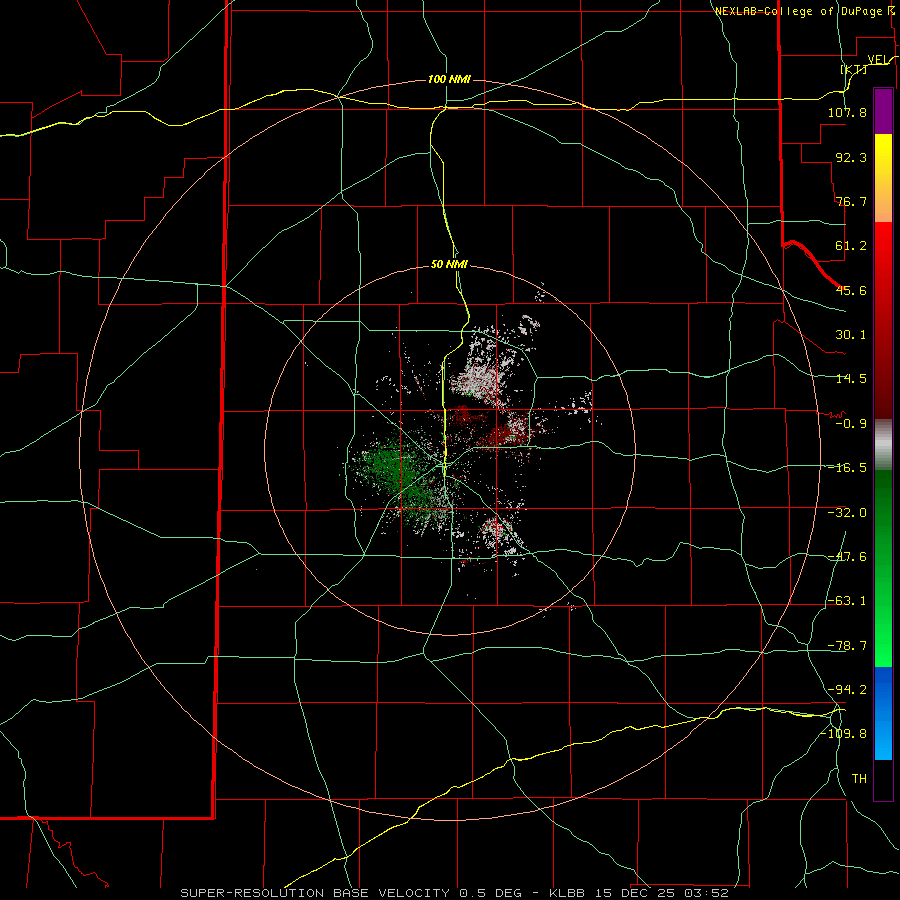Click the green segment of the velocity color bar
The image size is (900, 900).
coord(883,568)
